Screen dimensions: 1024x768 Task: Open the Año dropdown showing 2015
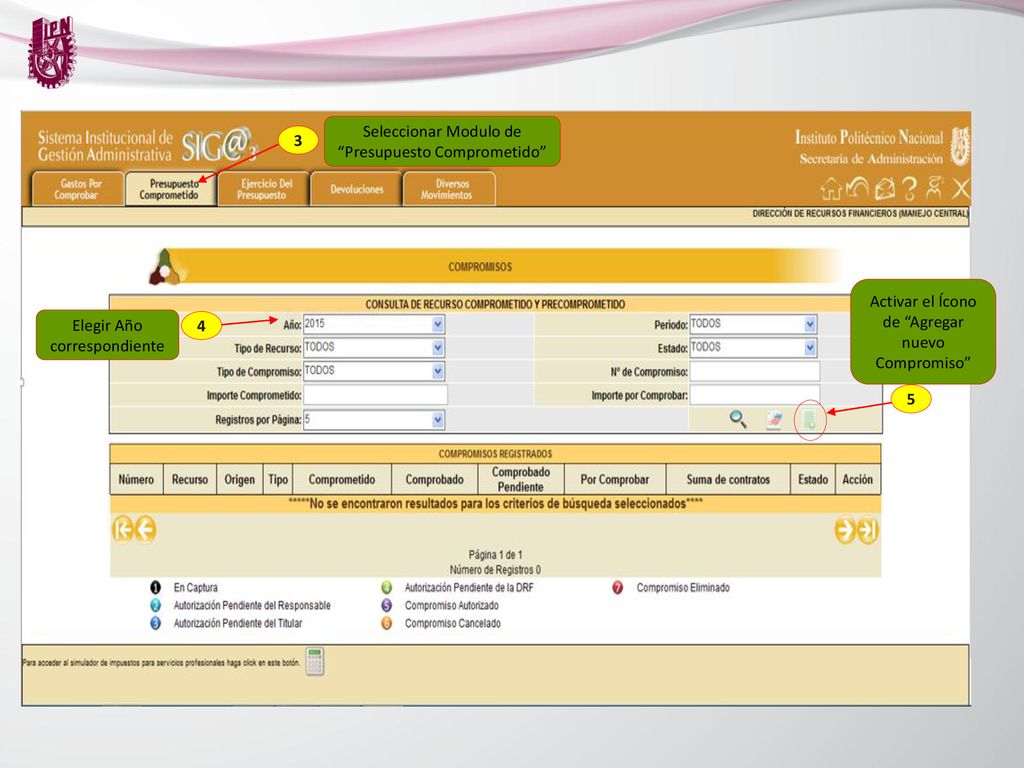tap(374, 324)
